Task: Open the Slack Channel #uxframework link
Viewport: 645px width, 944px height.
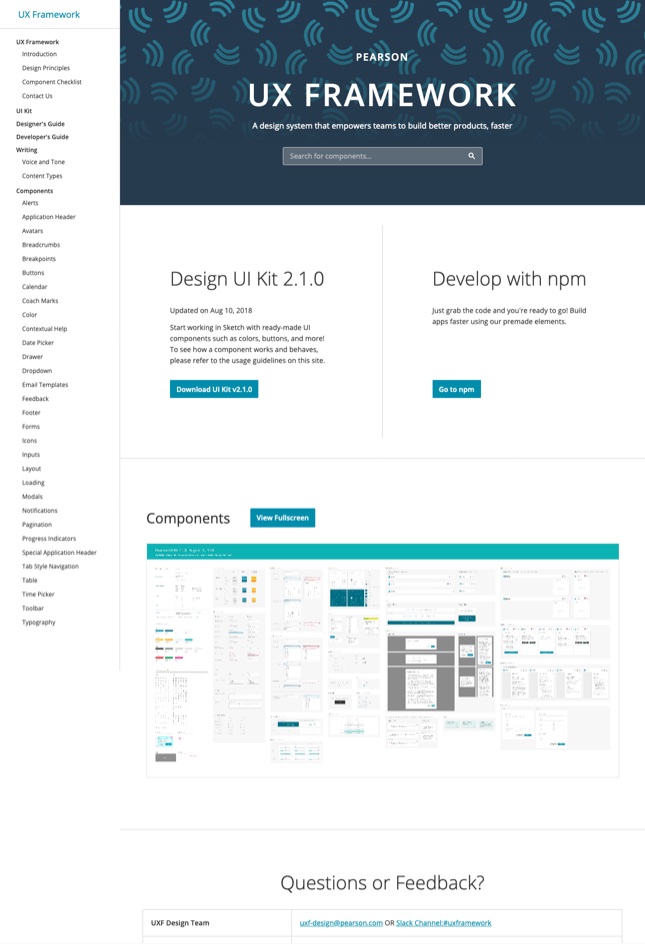Action: [444, 923]
